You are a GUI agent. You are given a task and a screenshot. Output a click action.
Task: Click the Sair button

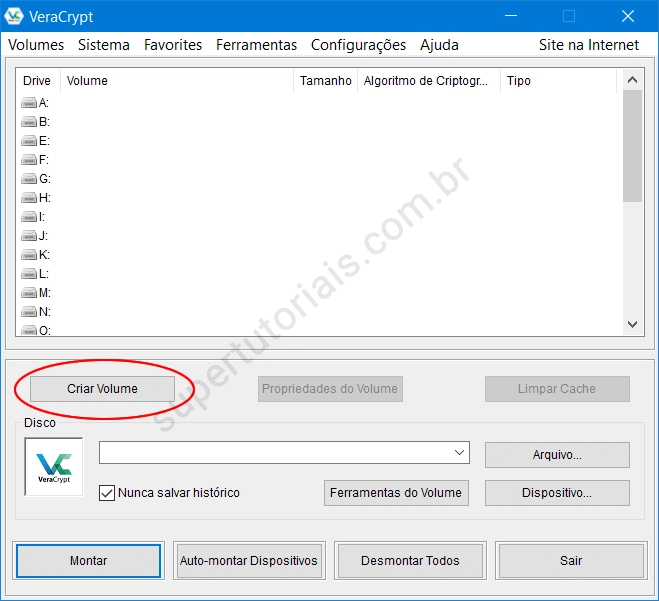(x=571, y=561)
